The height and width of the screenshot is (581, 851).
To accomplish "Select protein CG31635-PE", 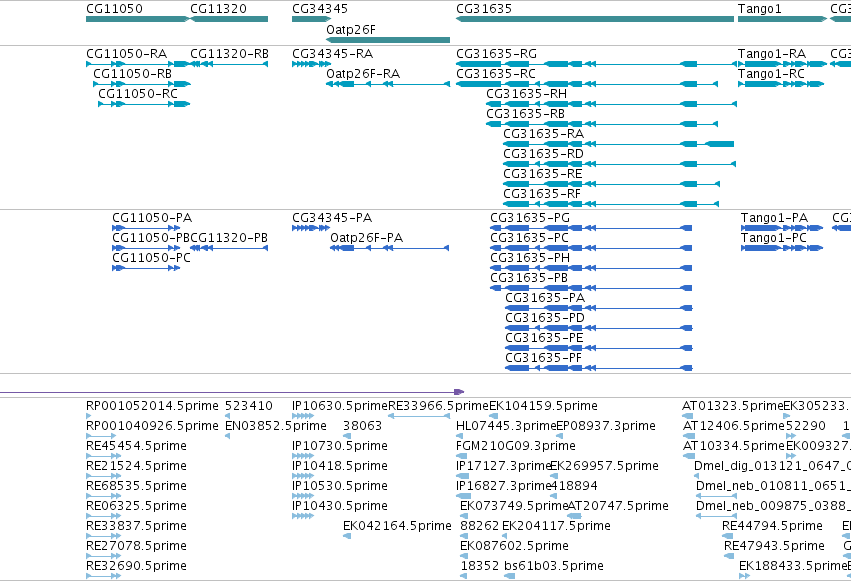I will click(599, 349).
